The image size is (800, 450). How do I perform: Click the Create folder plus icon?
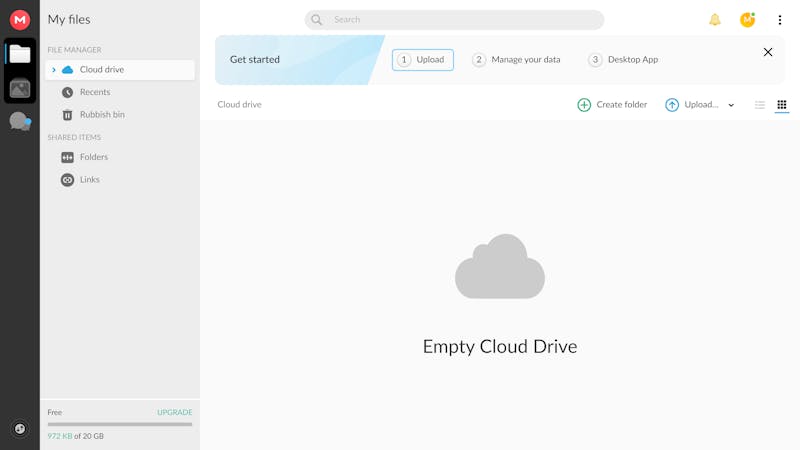coord(584,105)
